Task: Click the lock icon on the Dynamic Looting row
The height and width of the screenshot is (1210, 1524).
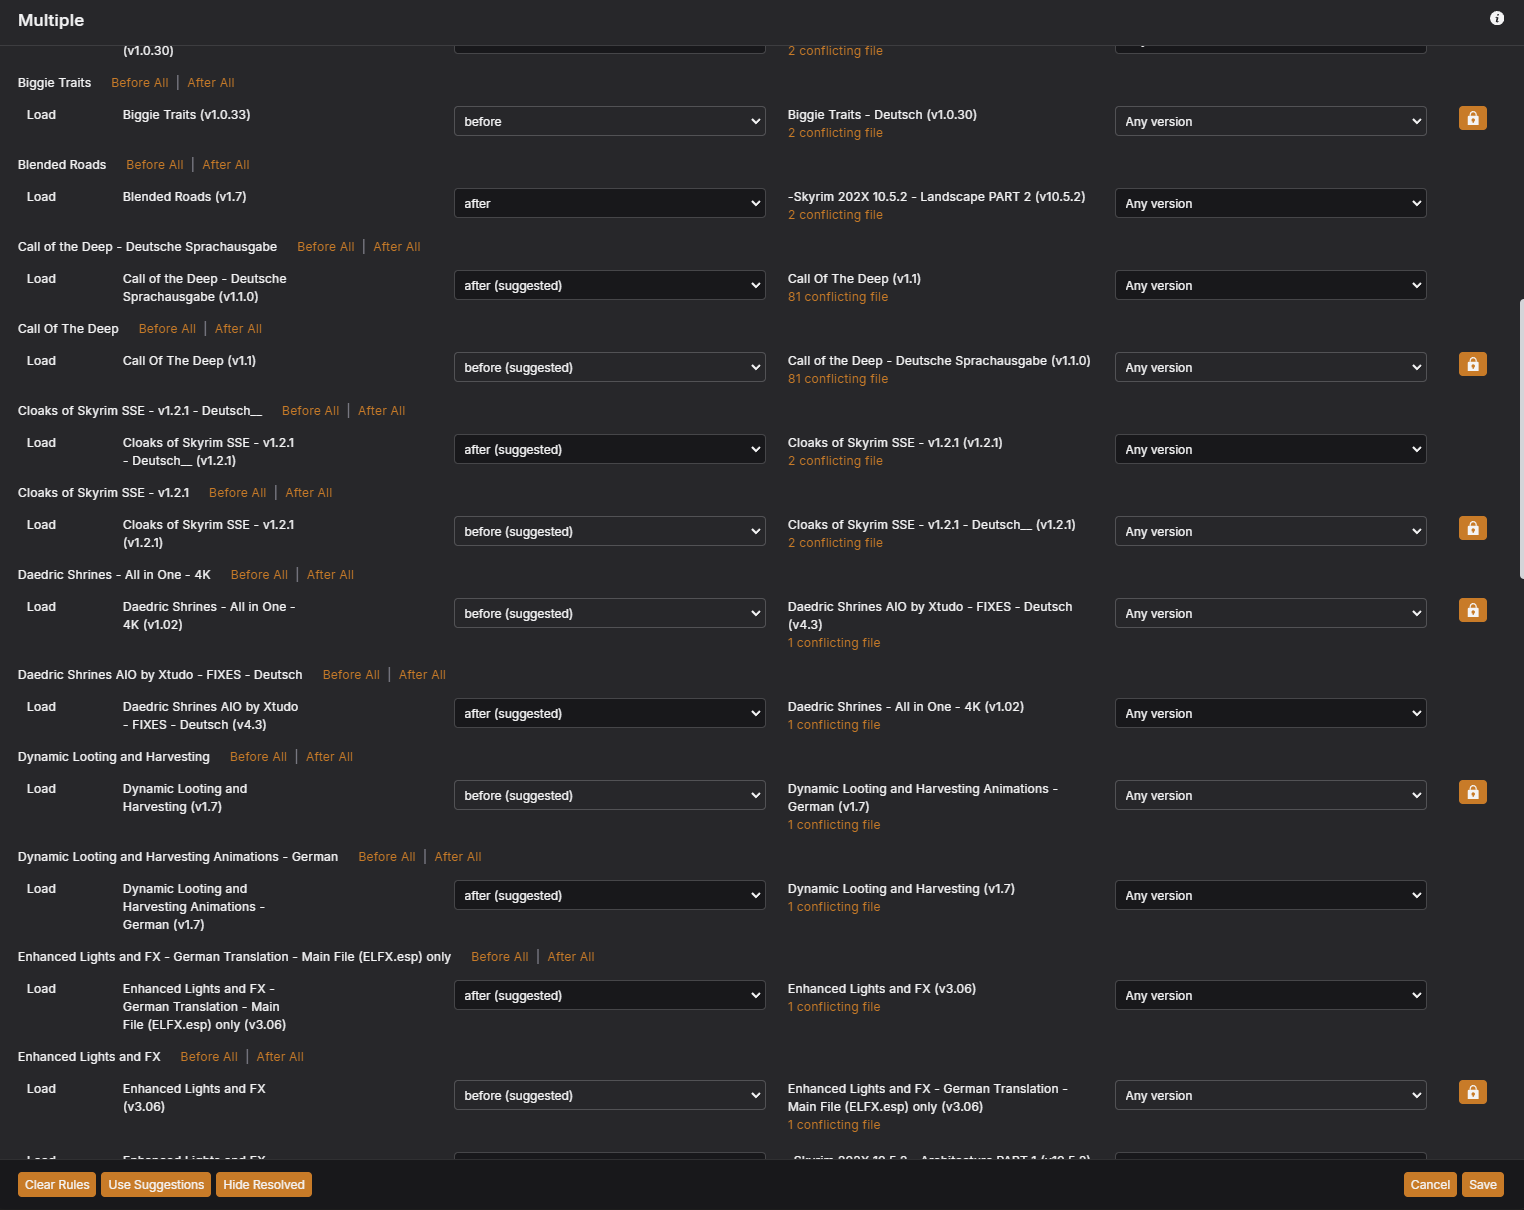Action: 1472,792
